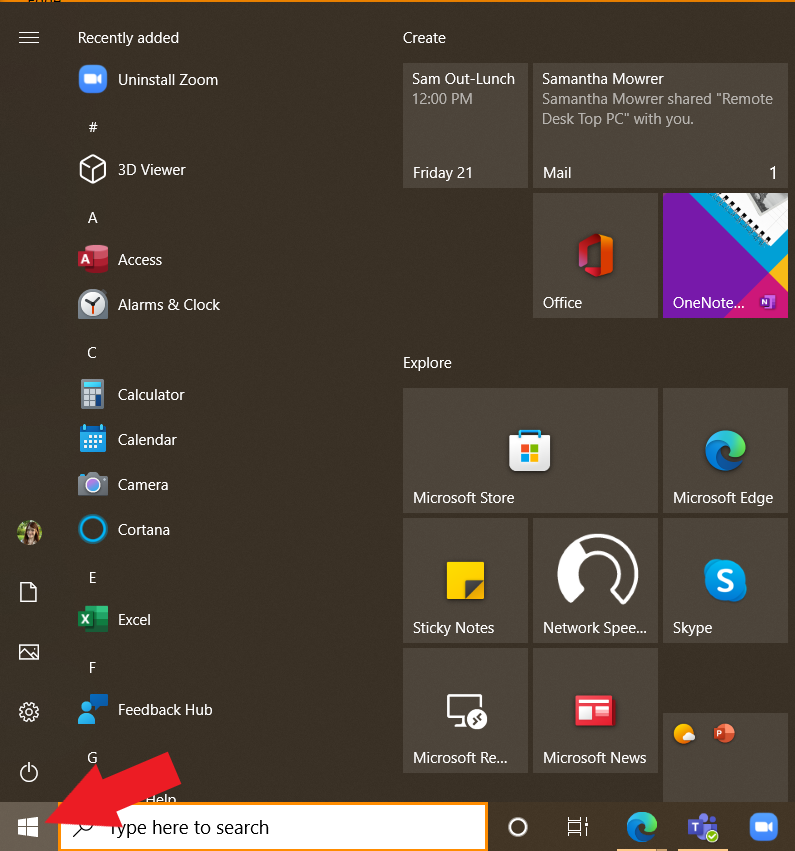The height and width of the screenshot is (851, 795).
Task: Open the Microsoft Edge tile
Action: pos(725,450)
